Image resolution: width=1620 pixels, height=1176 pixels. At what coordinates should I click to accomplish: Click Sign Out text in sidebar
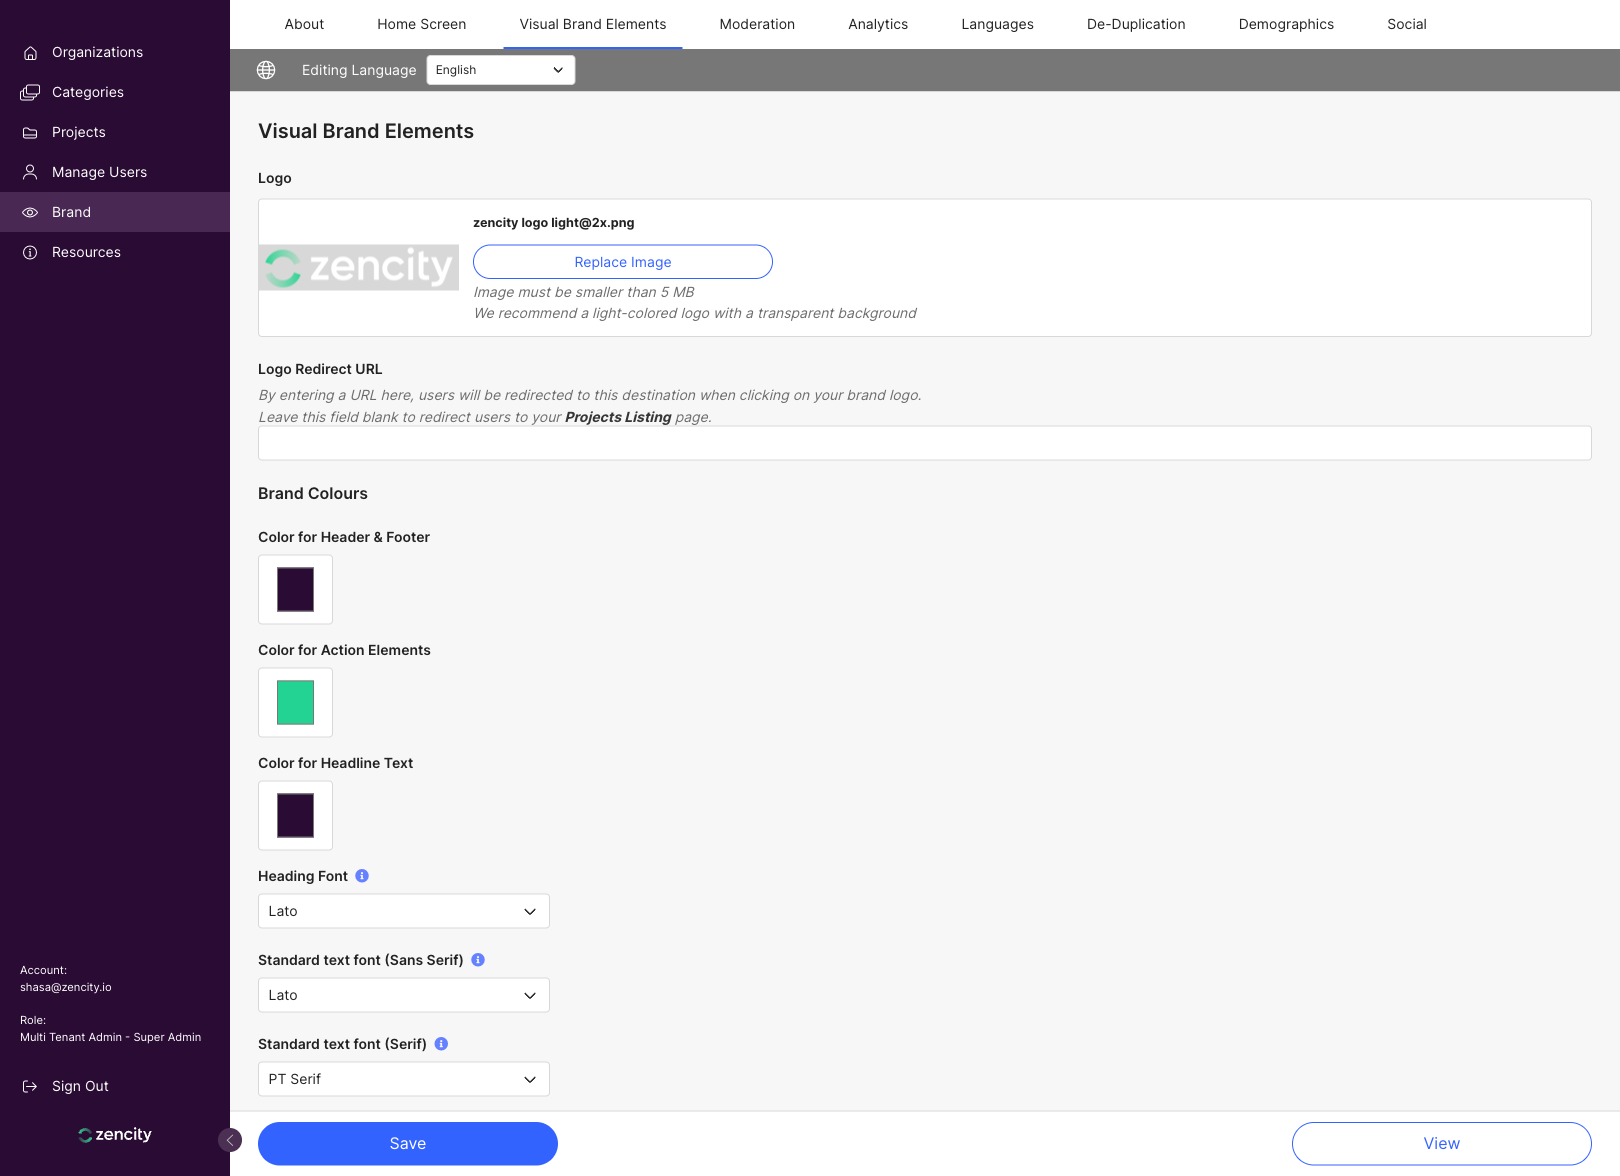(80, 1086)
